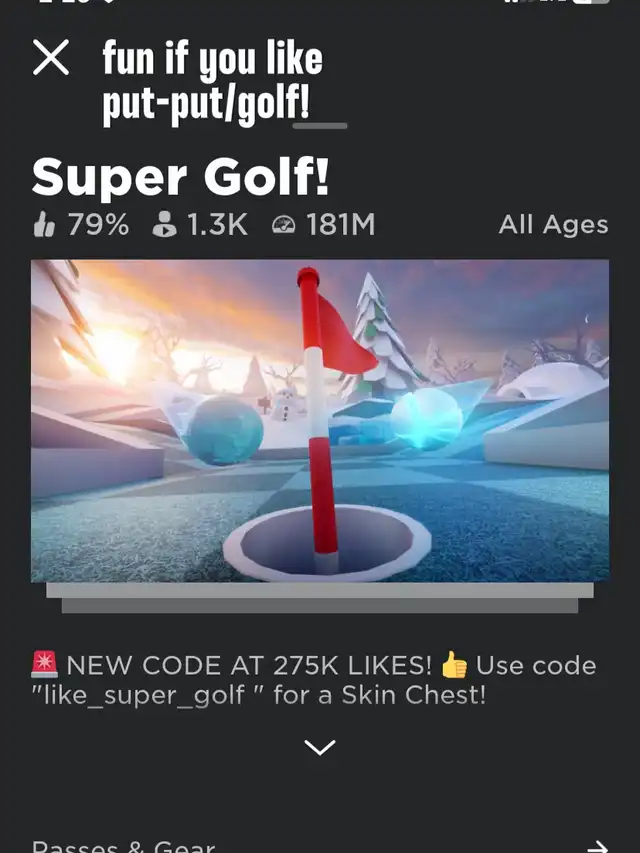Open Passes & Gear with the right arrow
The width and height of the screenshot is (640, 853).
point(598,846)
